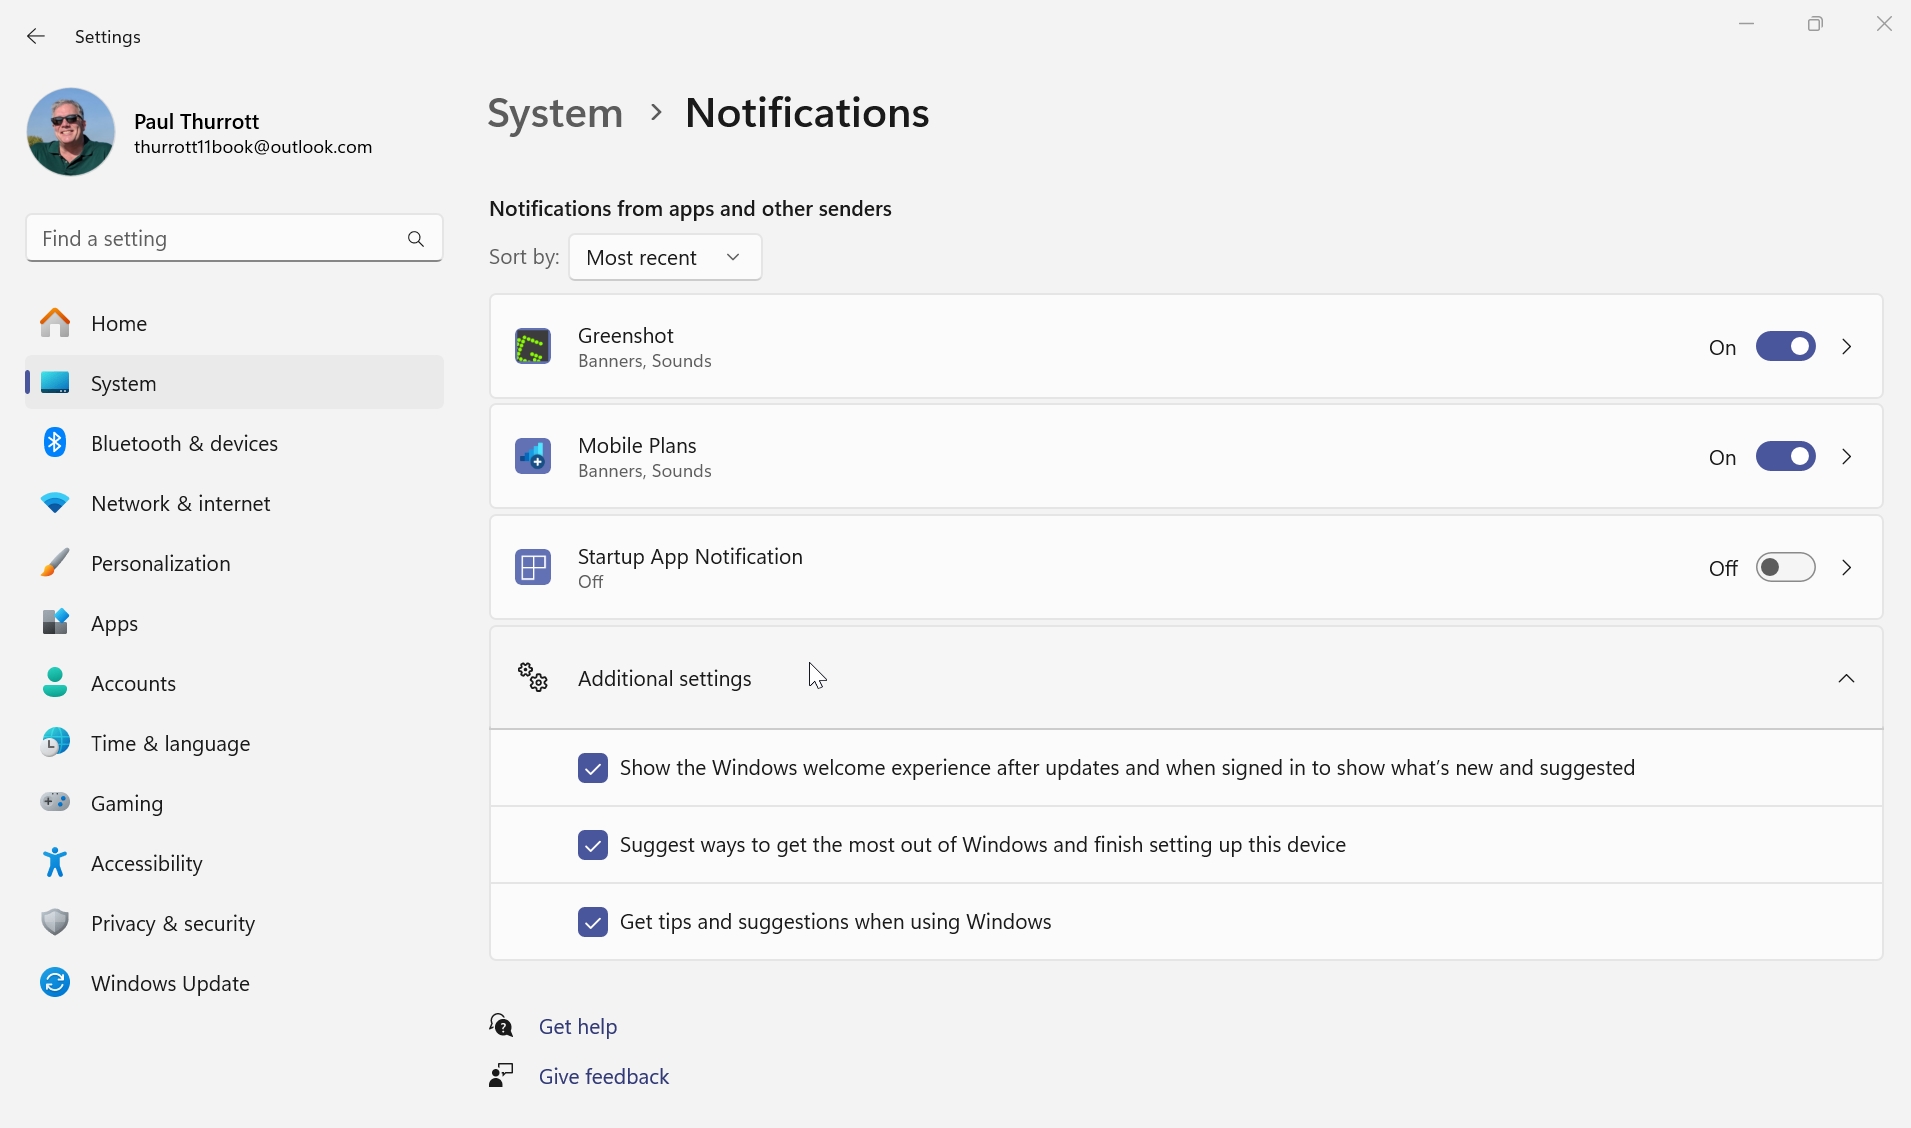Open Mobile Plans details via chevron
Screen dimensions: 1911x1128
click(x=1846, y=457)
